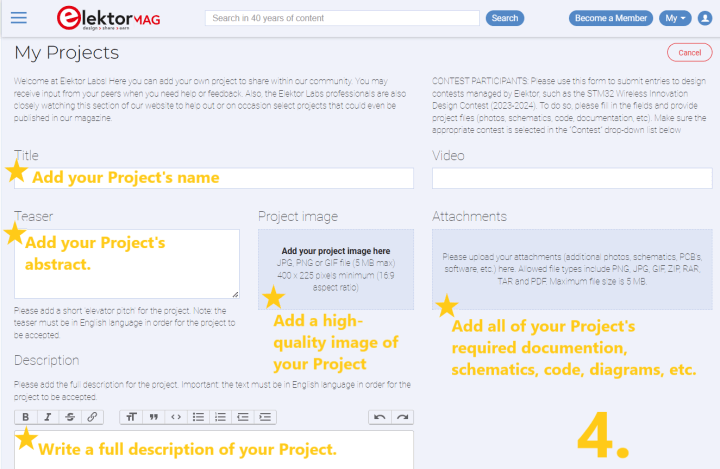The width and height of the screenshot is (720, 469).
Task: Cancel the project form
Action: coord(689,52)
